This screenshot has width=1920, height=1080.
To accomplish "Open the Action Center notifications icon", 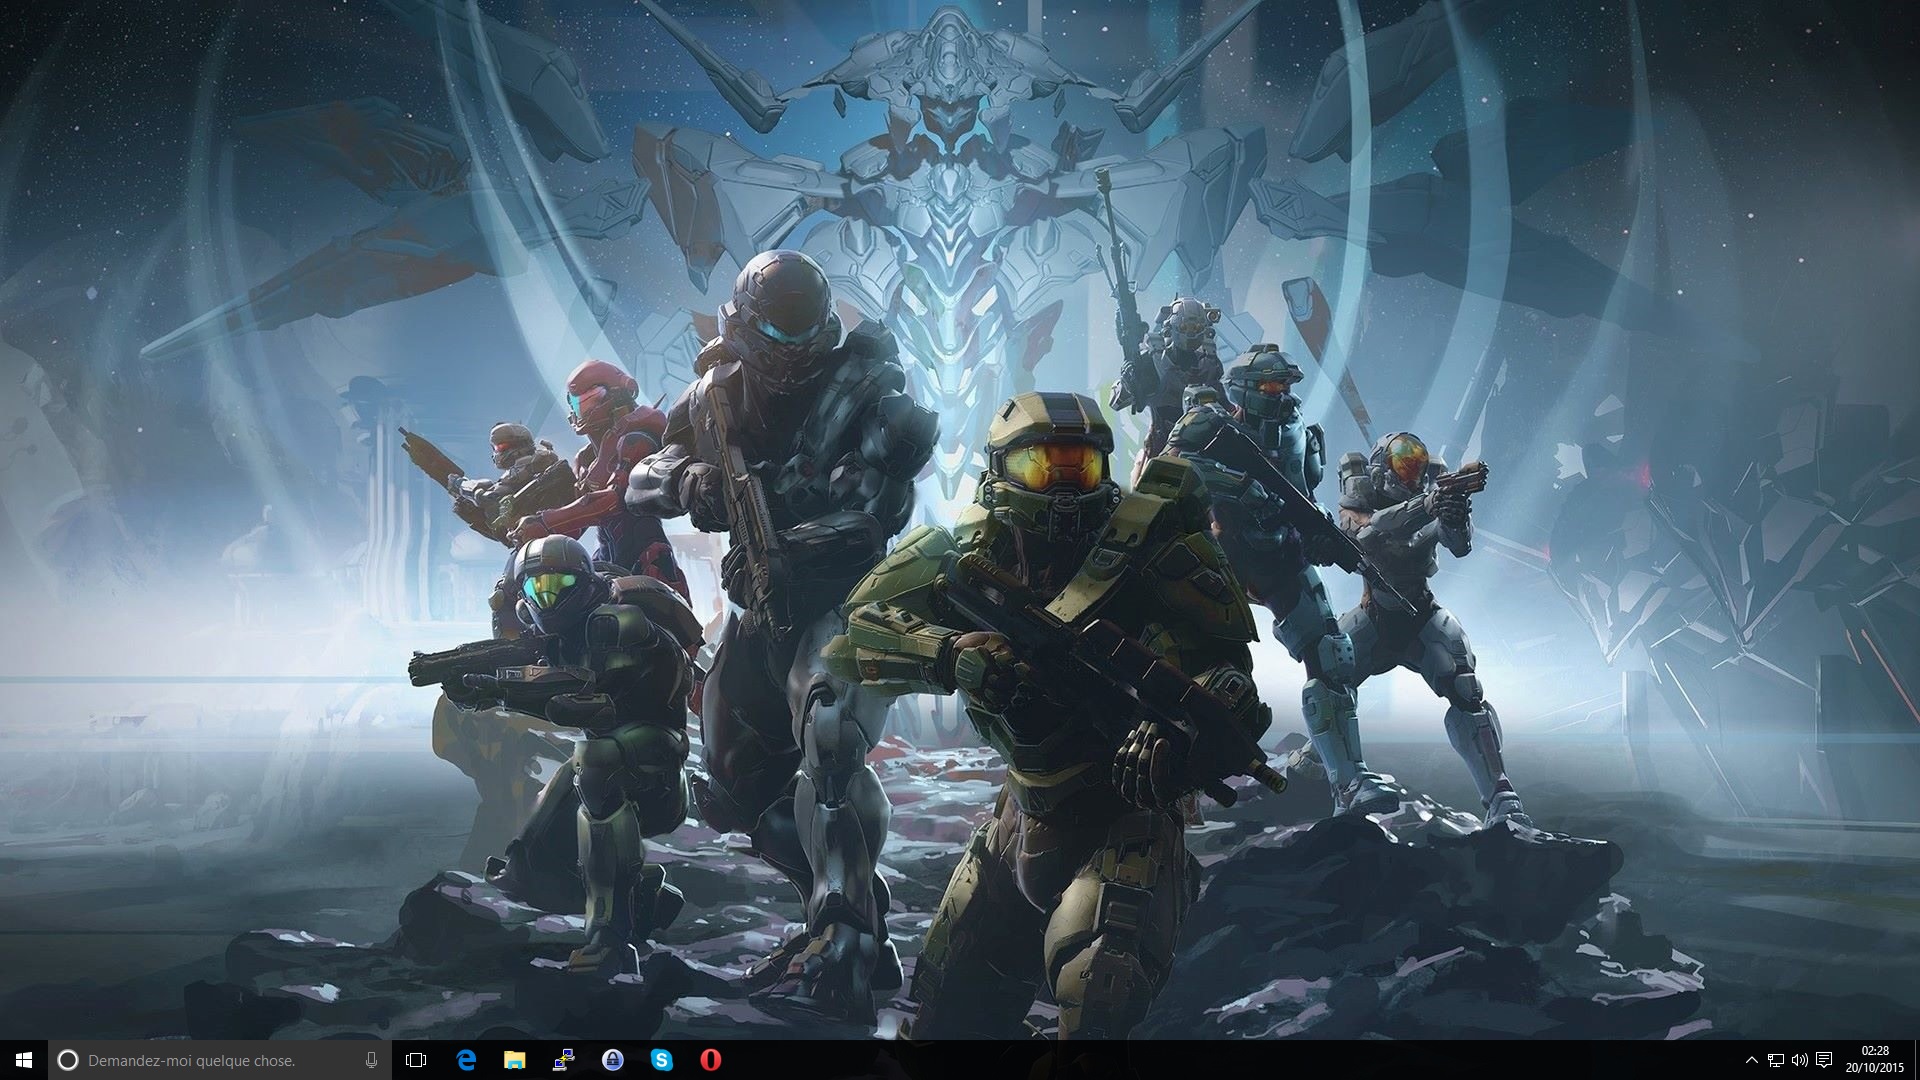I will coord(1824,1060).
